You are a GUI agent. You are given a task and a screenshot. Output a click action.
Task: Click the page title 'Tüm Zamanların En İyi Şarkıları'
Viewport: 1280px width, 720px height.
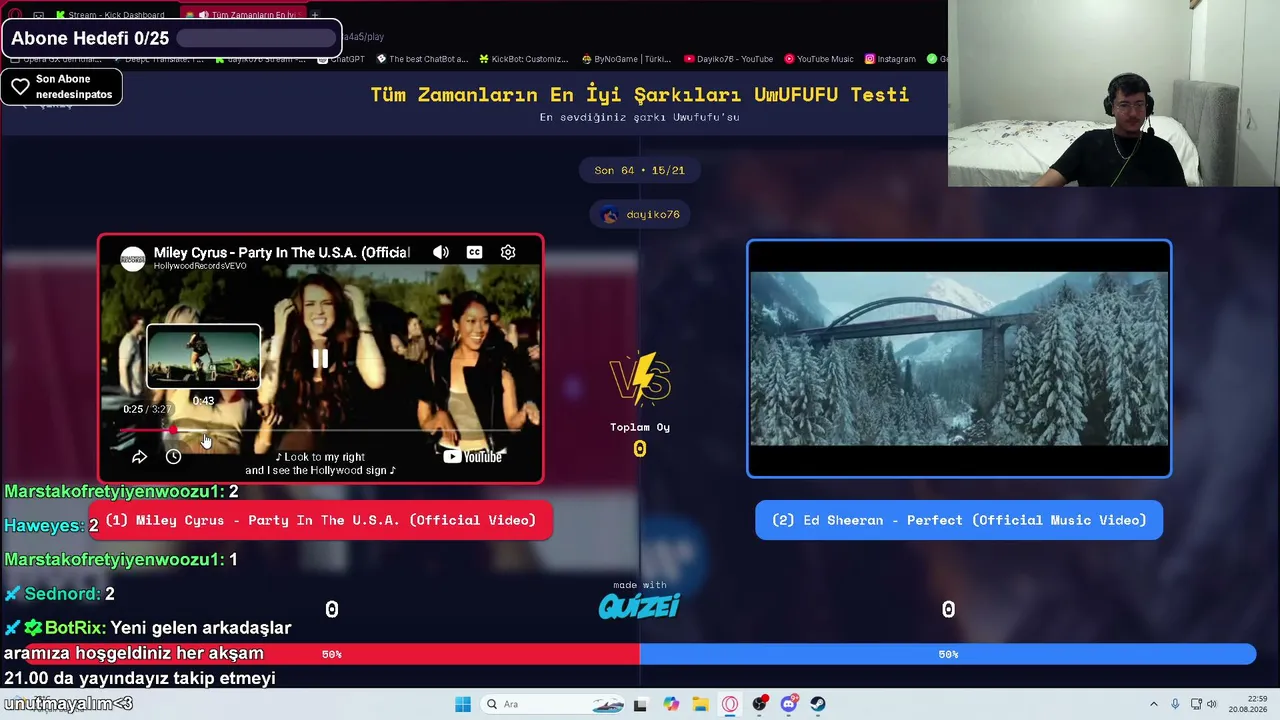(x=640, y=94)
